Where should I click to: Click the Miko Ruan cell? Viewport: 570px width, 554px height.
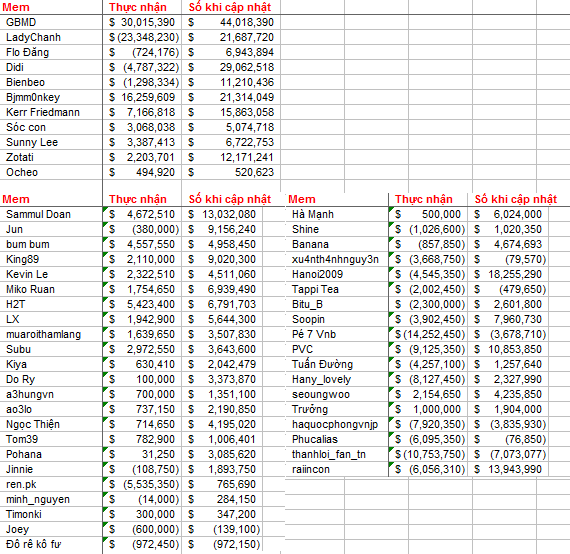coord(51,289)
